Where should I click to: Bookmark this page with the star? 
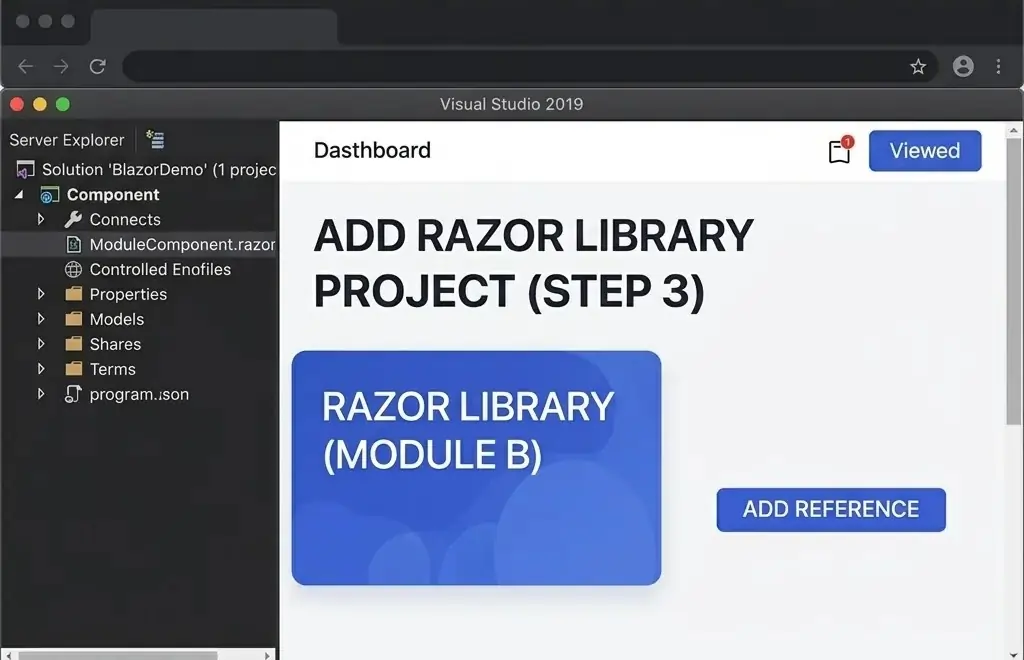(x=918, y=66)
